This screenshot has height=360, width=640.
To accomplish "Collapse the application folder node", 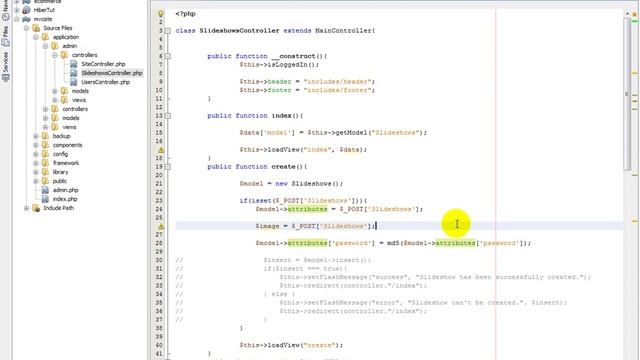I will (x=36, y=37).
